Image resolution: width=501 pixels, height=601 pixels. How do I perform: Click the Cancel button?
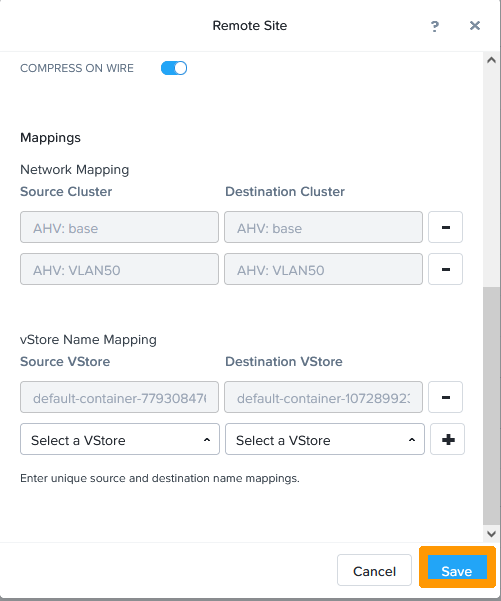point(374,570)
